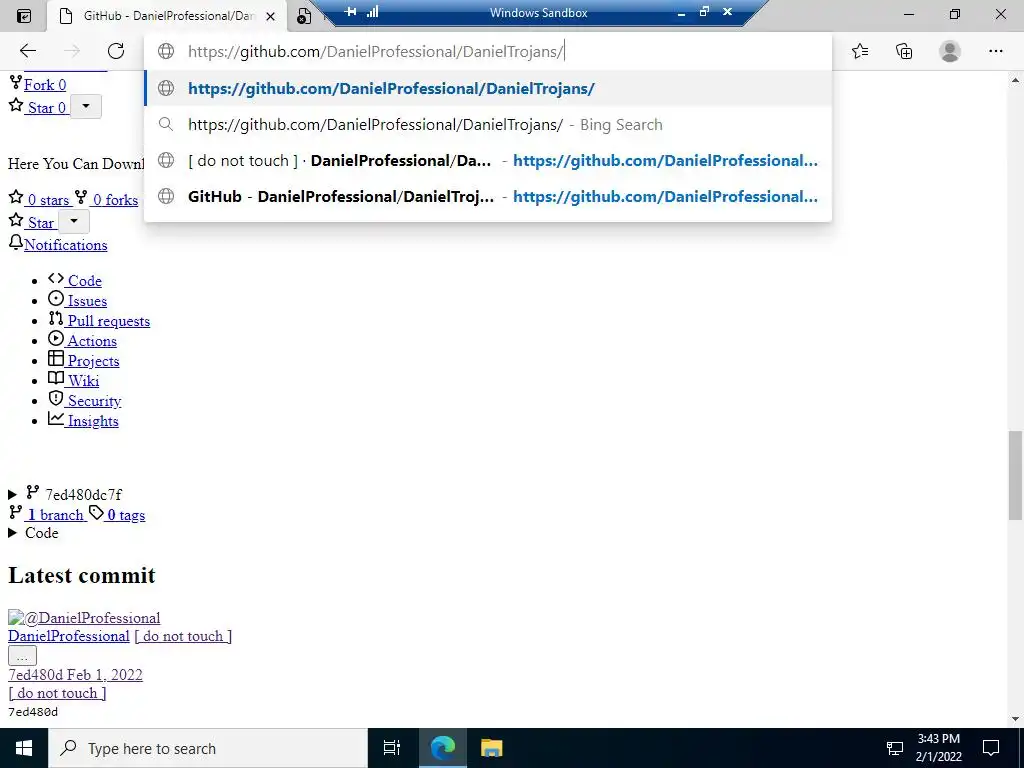Open the Insights section
This screenshot has width=1024, height=768.
(x=91, y=421)
